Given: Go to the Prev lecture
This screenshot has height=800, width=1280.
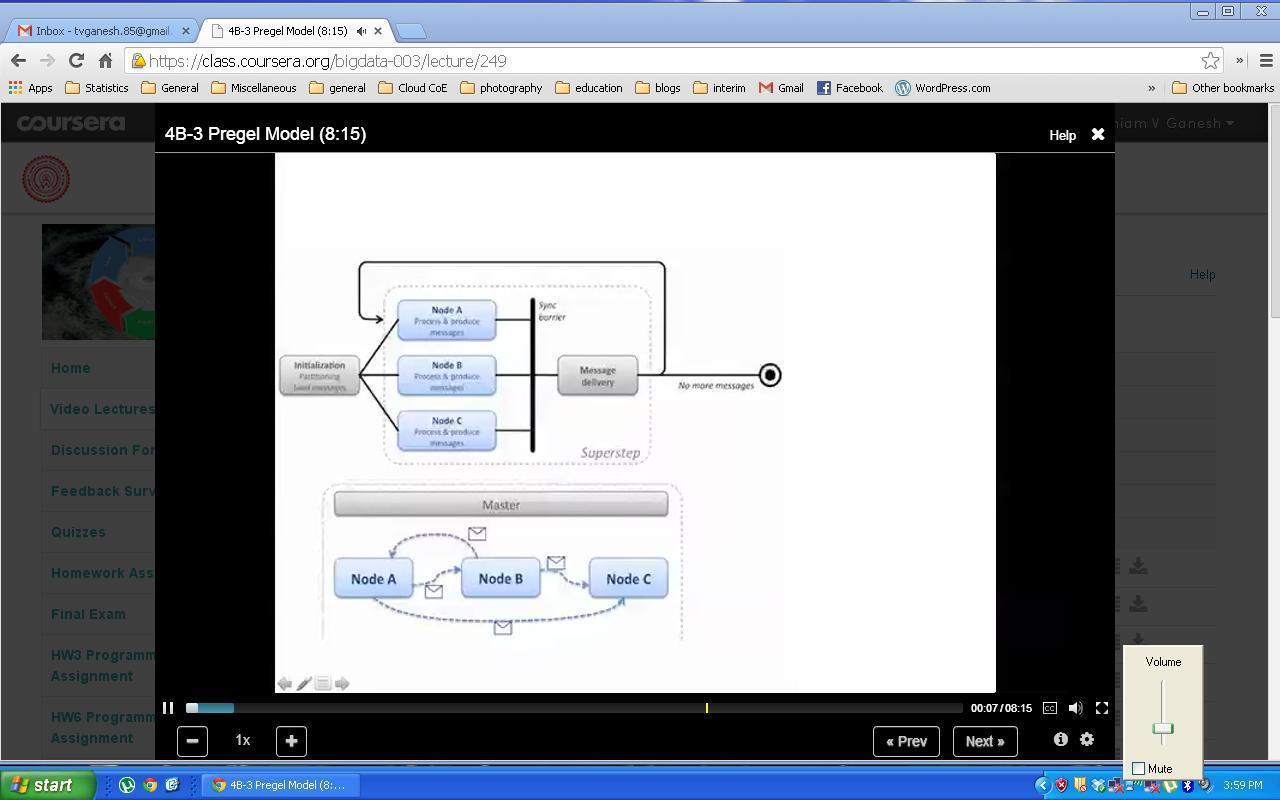Looking at the screenshot, I should (x=906, y=741).
